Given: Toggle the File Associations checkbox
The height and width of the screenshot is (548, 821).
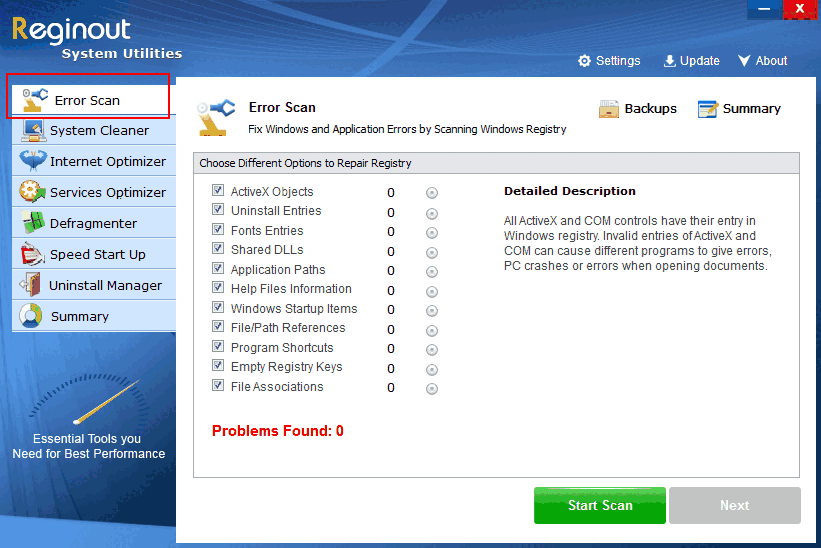Looking at the screenshot, I should pyautogui.click(x=218, y=385).
